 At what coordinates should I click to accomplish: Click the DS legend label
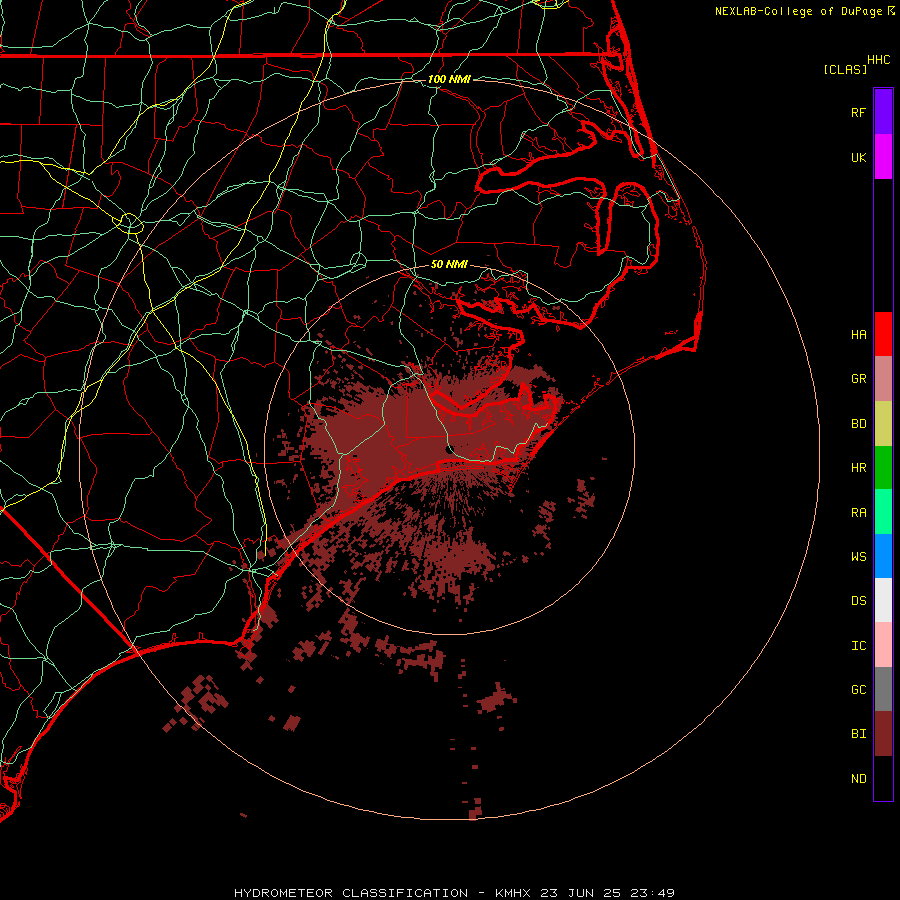click(858, 601)
